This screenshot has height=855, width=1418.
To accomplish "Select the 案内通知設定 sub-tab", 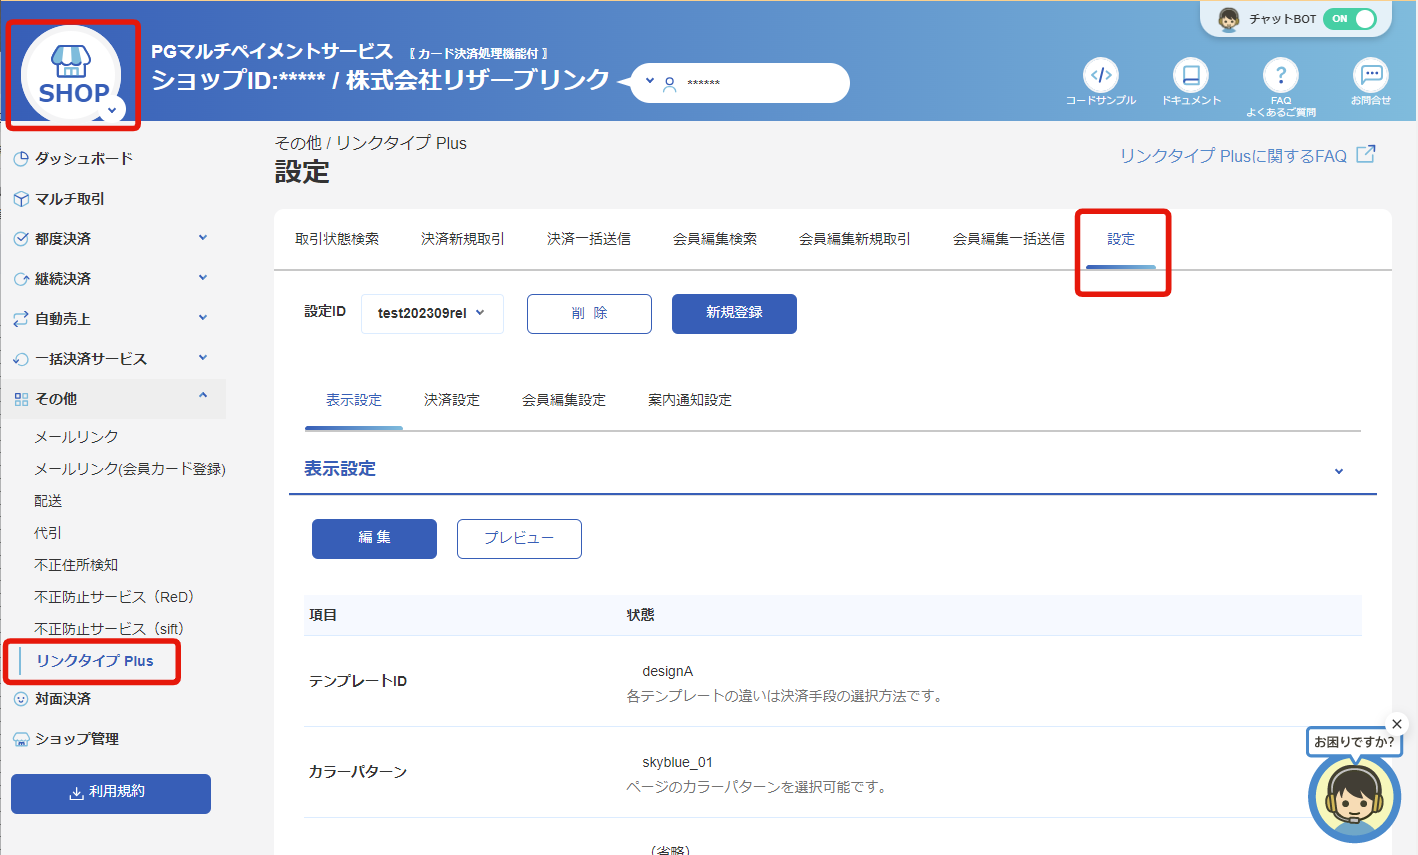I will point(690,400).
